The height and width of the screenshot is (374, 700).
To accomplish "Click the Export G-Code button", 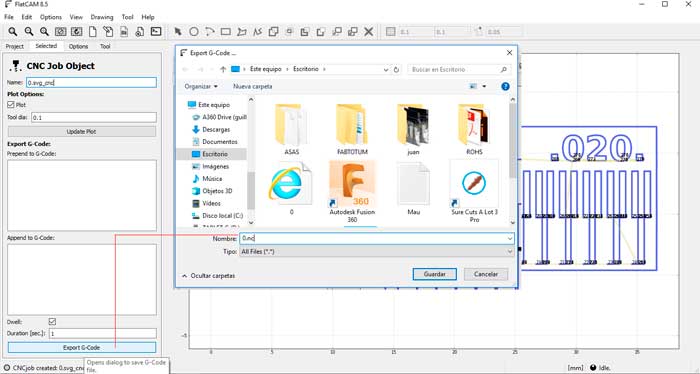I will 82,347.
